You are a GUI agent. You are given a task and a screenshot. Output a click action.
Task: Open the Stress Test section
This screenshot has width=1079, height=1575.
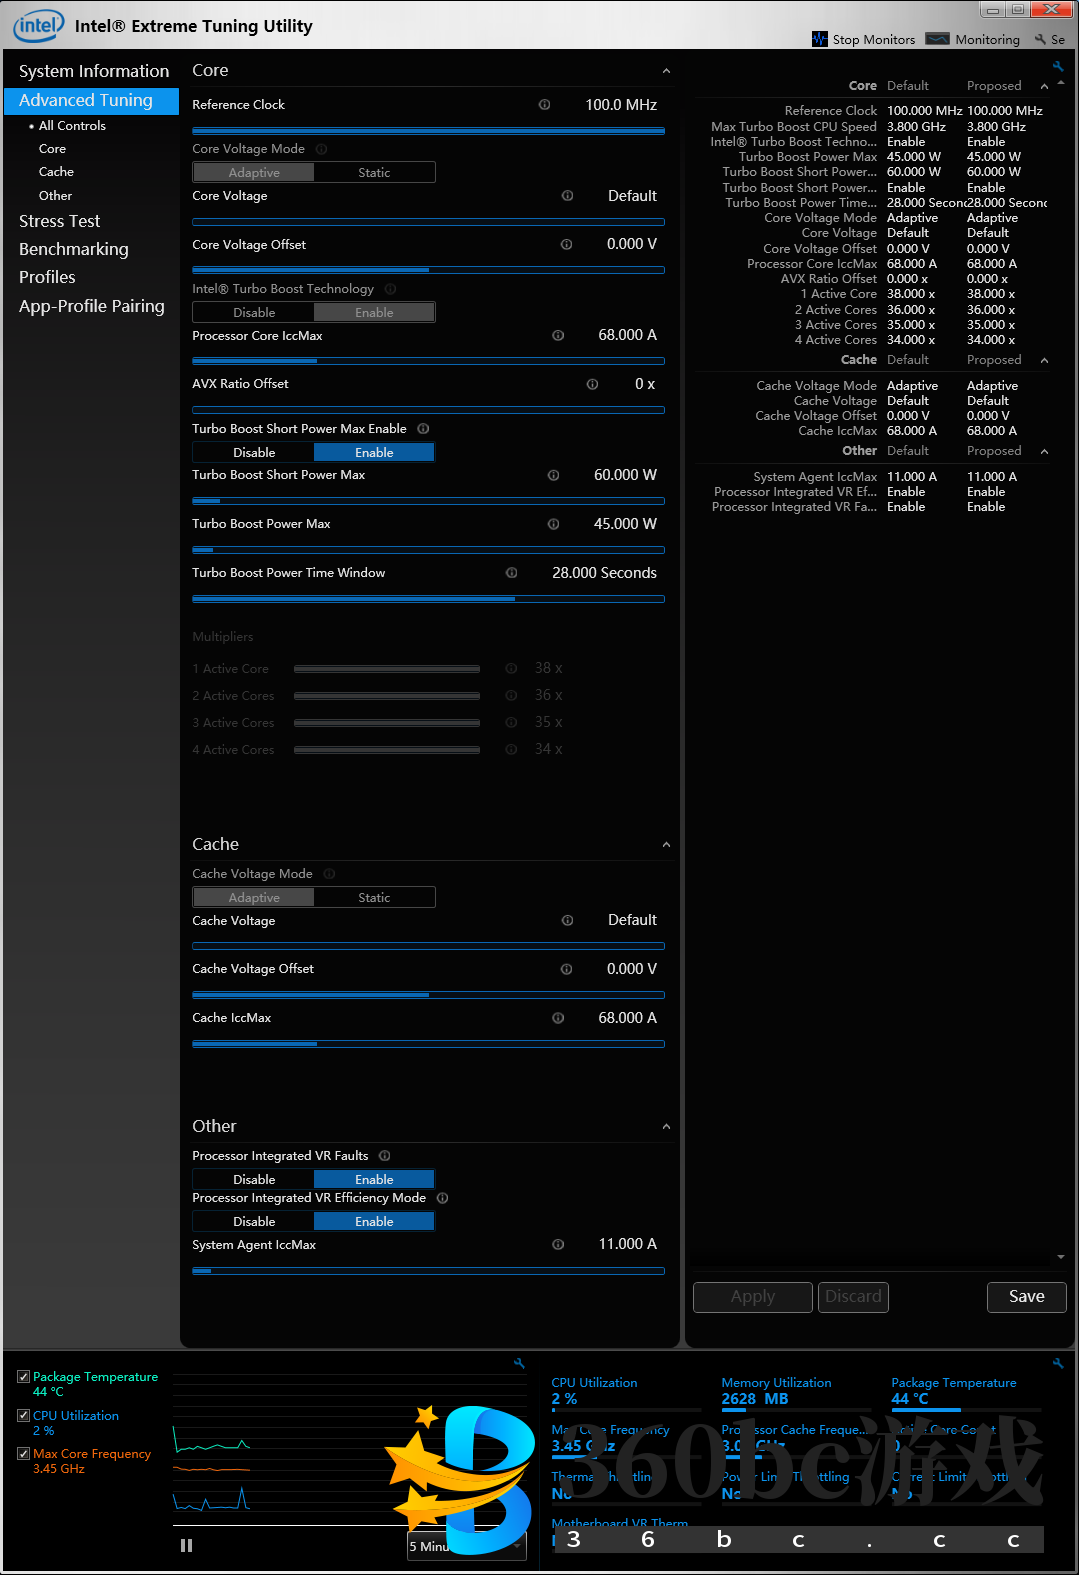coord(60,221)
